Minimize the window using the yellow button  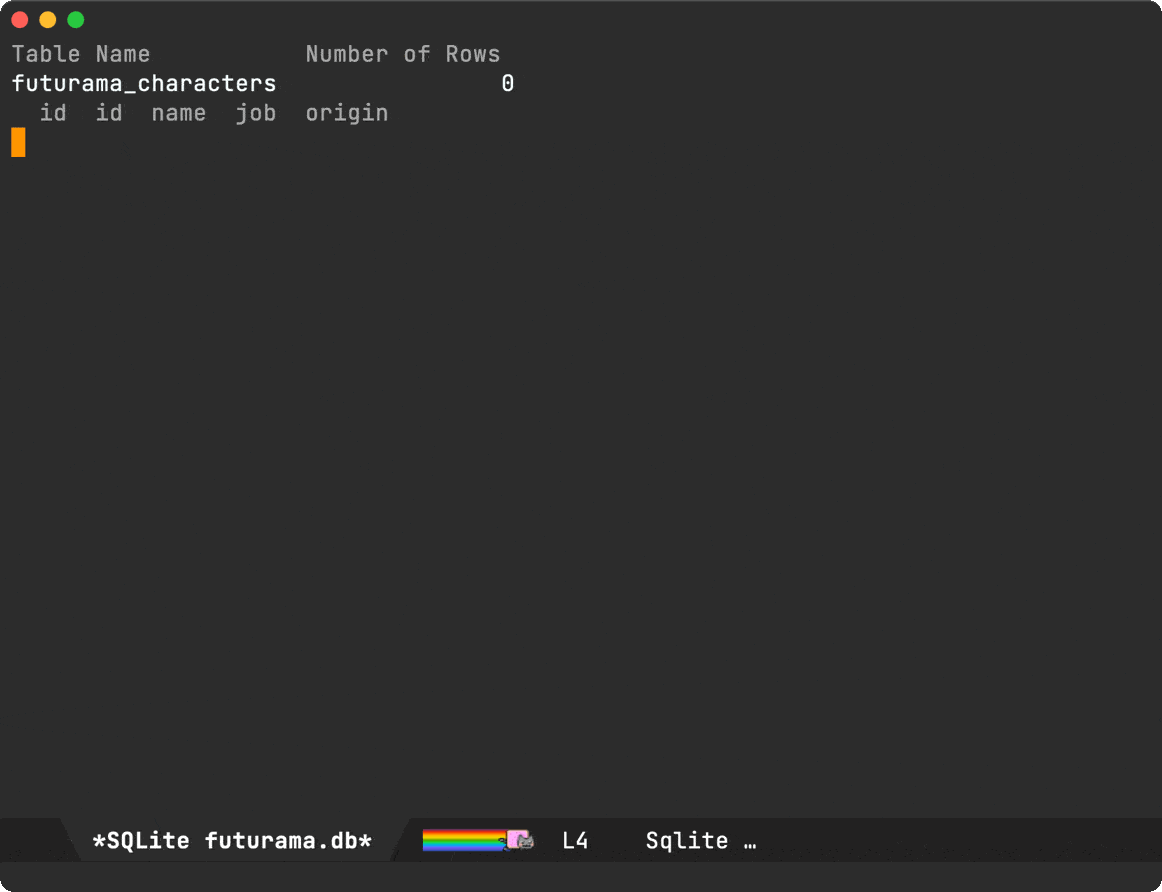47,20
